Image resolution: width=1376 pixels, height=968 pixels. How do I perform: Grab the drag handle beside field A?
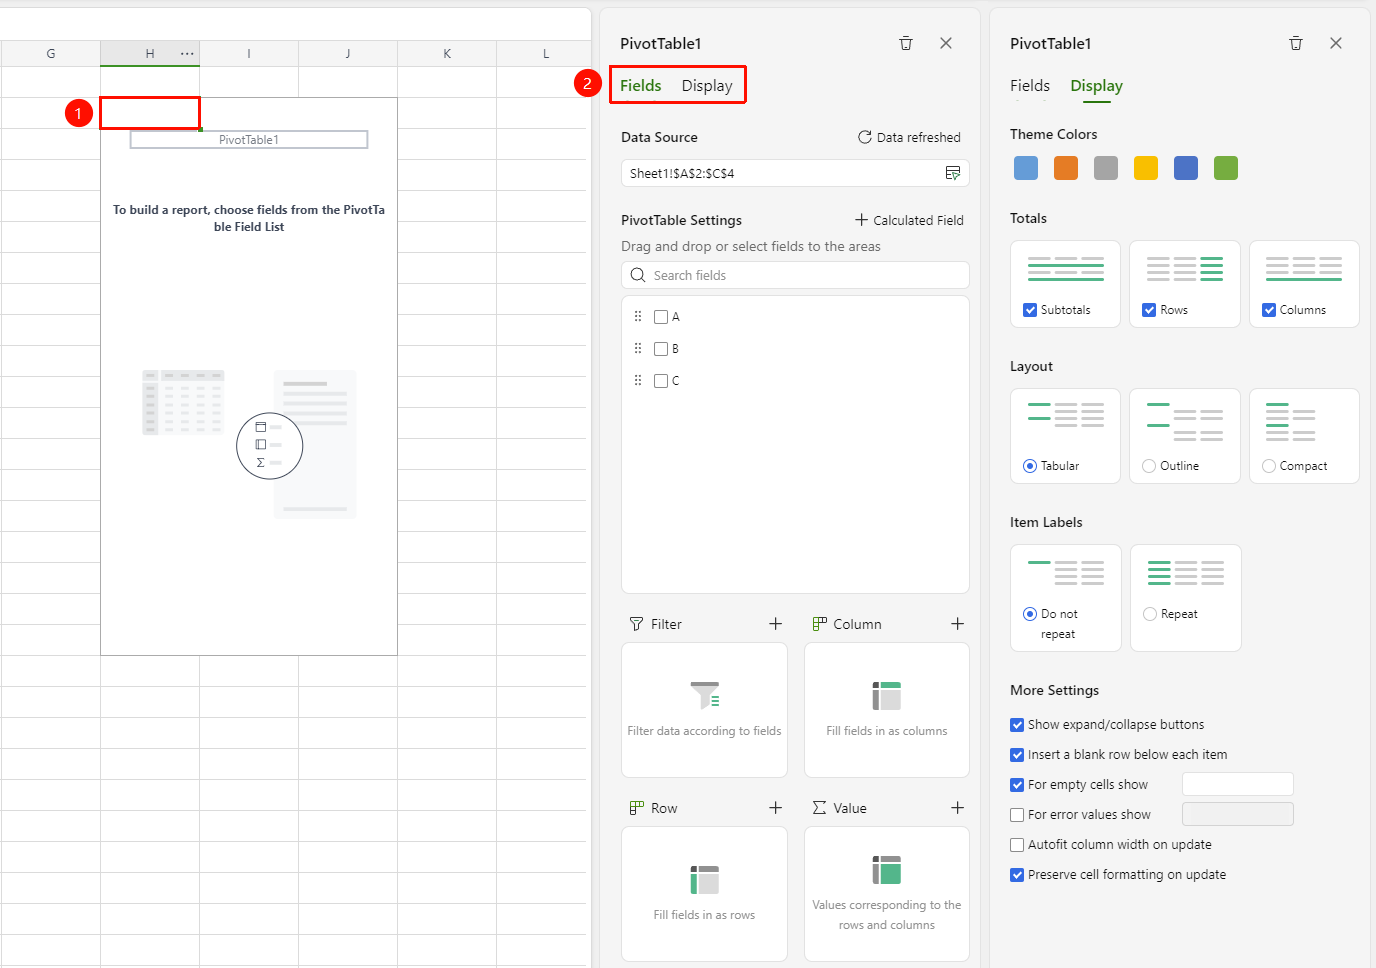[x=638, y=317]
